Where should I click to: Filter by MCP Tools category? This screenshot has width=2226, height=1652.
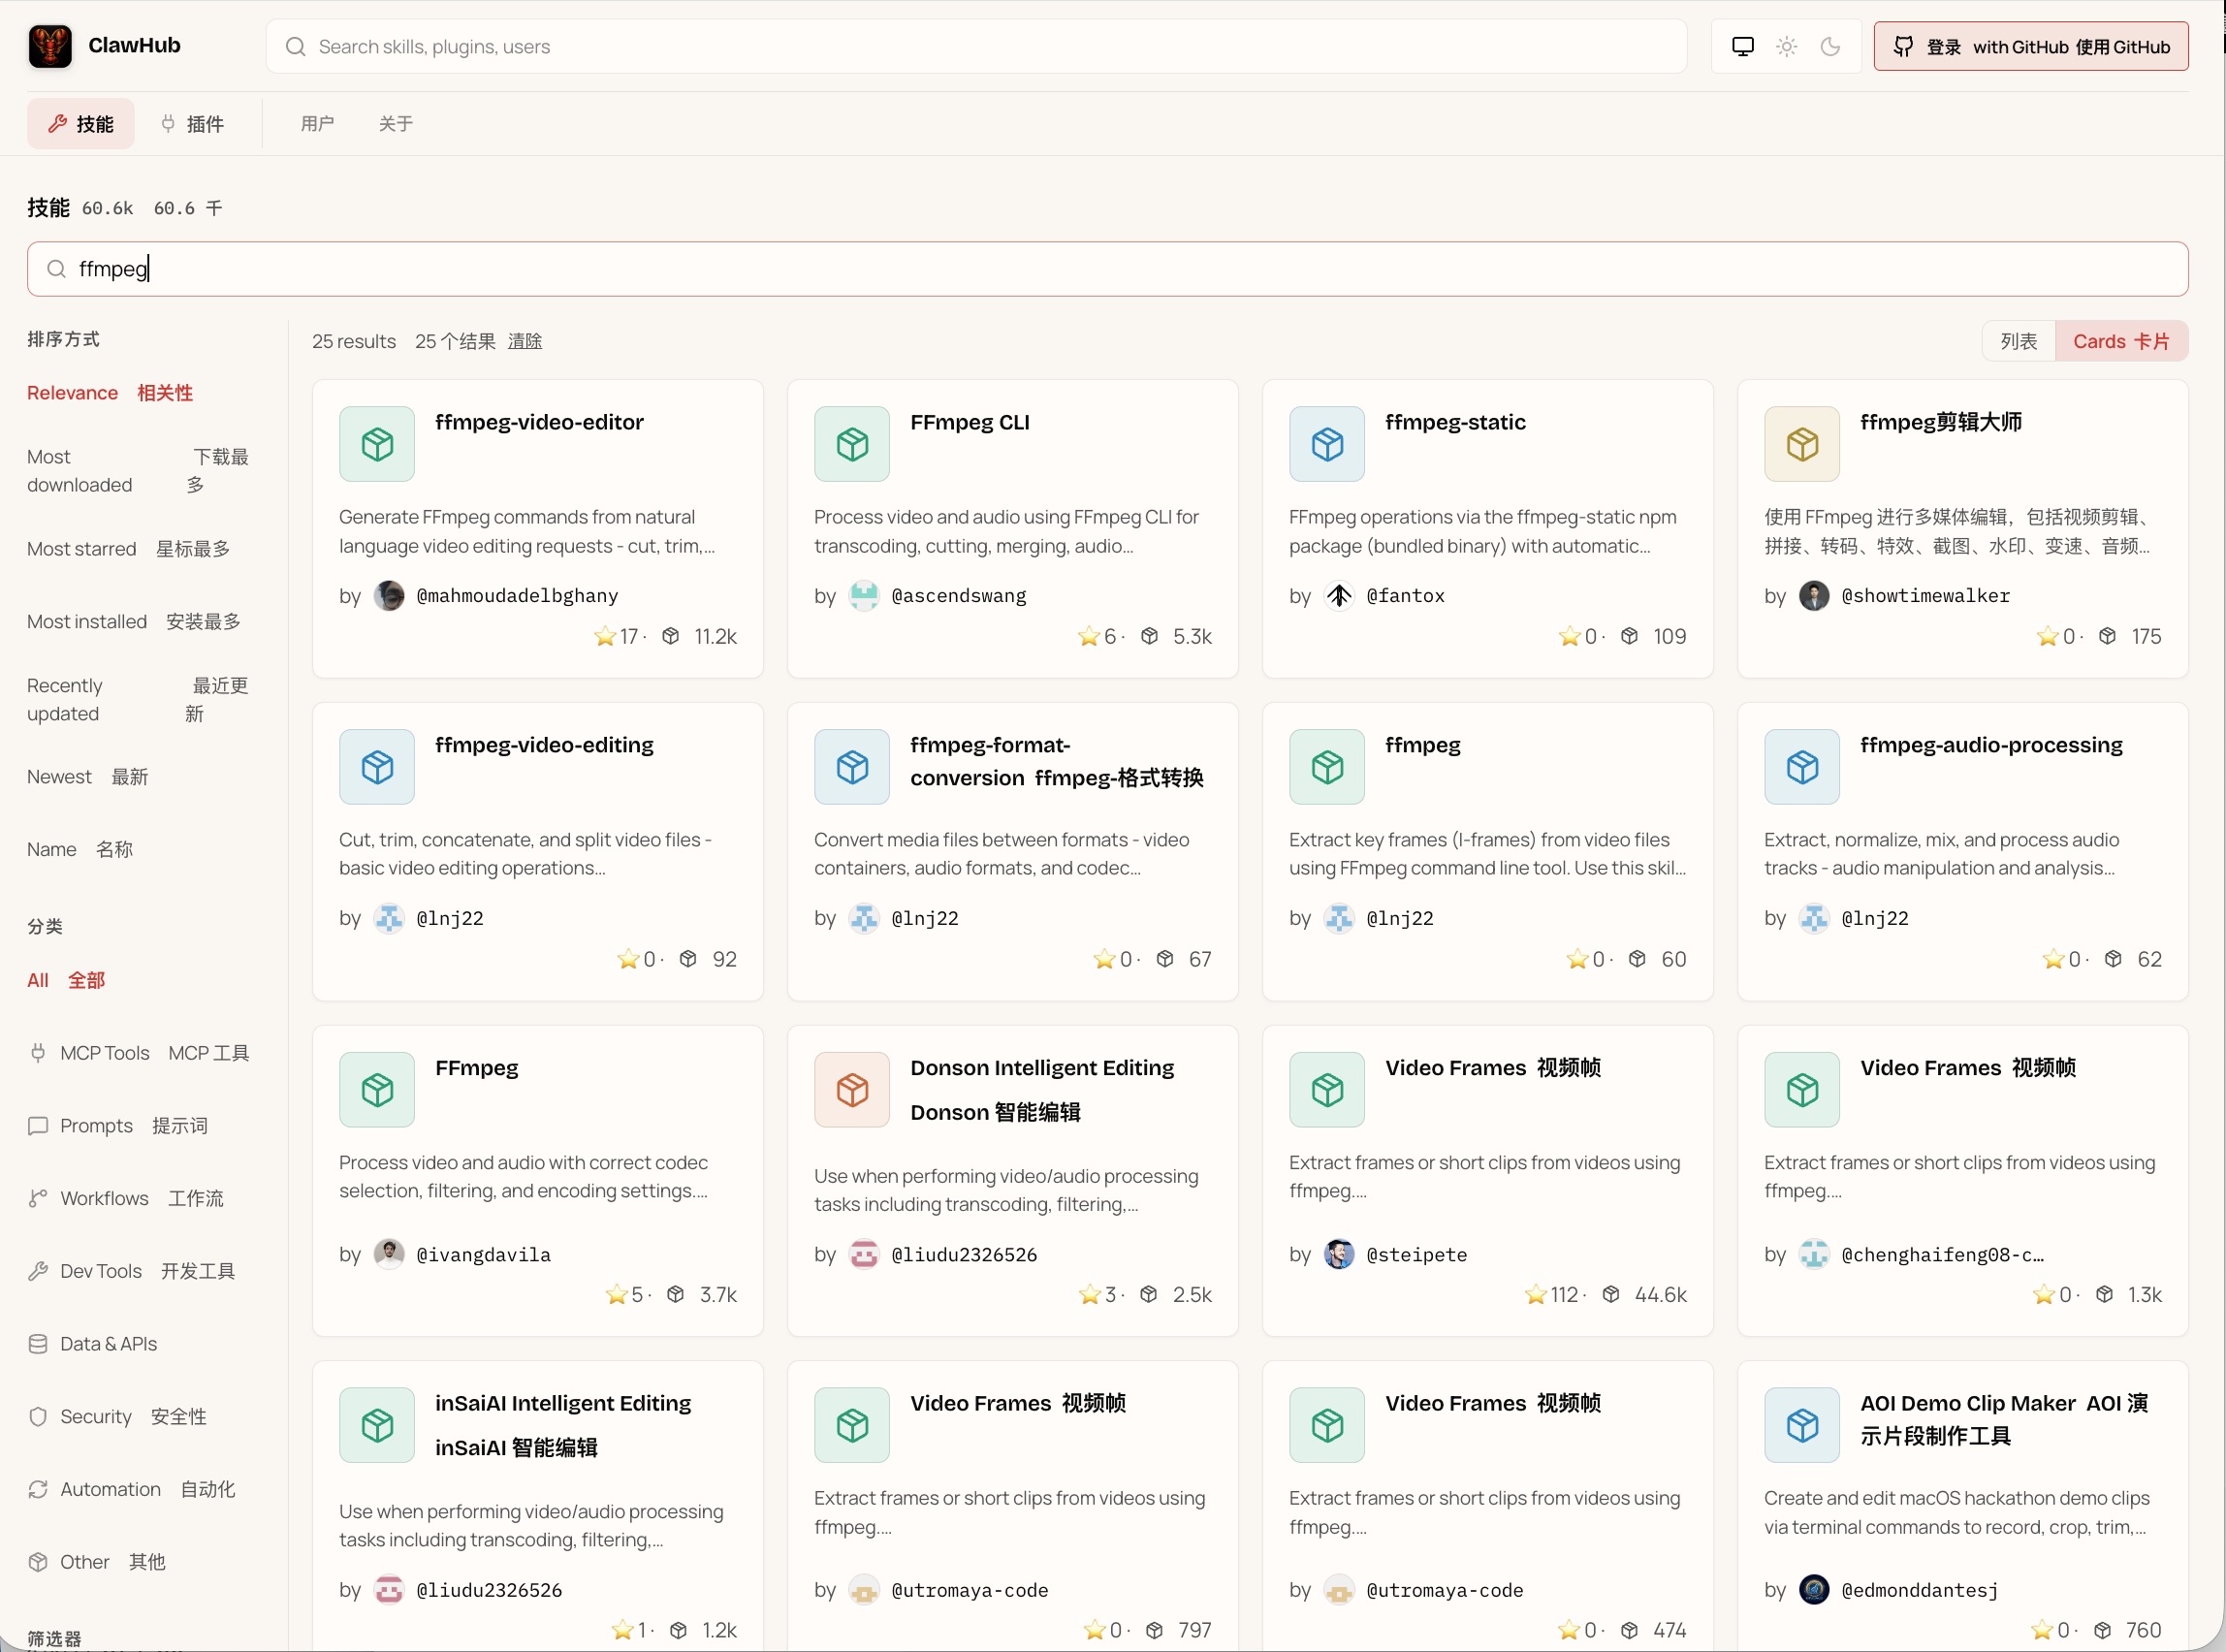pos(139,1053)
